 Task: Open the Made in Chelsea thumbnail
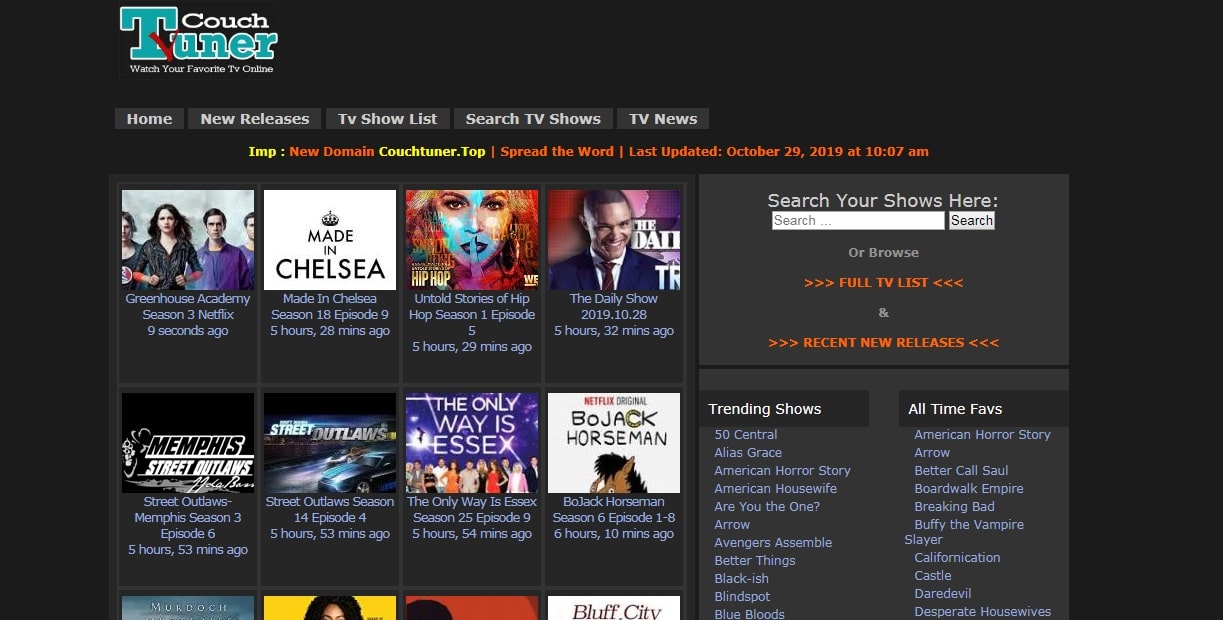(330, 240)
